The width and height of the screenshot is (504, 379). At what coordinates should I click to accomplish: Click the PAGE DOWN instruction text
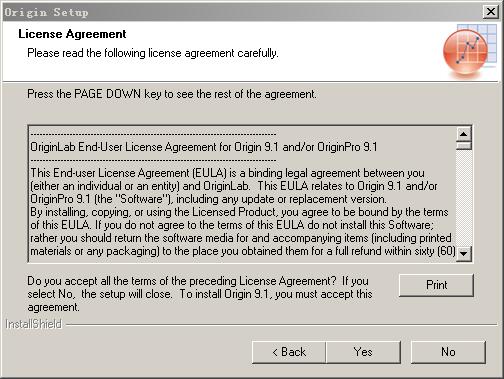click(x=172, y=94)
